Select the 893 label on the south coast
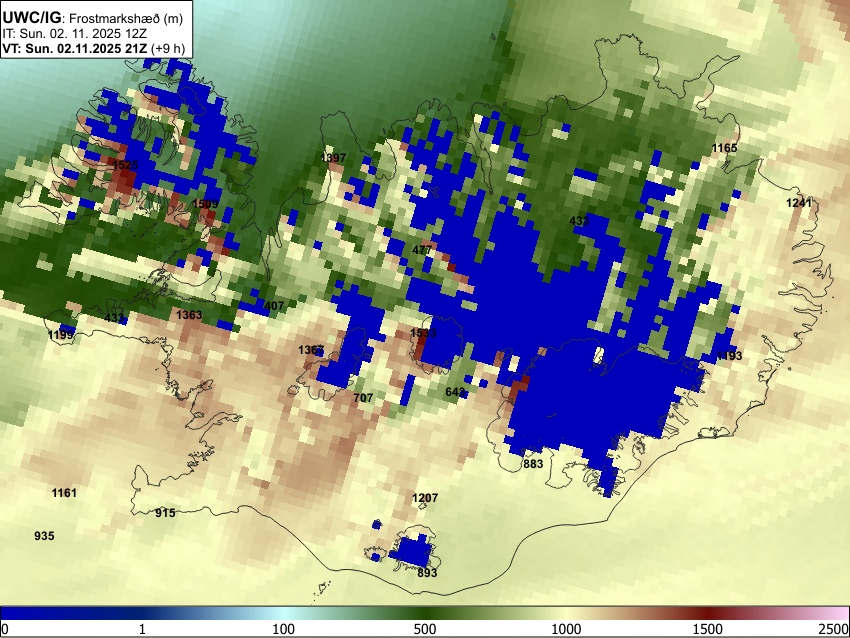850x638 pixels. [x=427, y=572]
